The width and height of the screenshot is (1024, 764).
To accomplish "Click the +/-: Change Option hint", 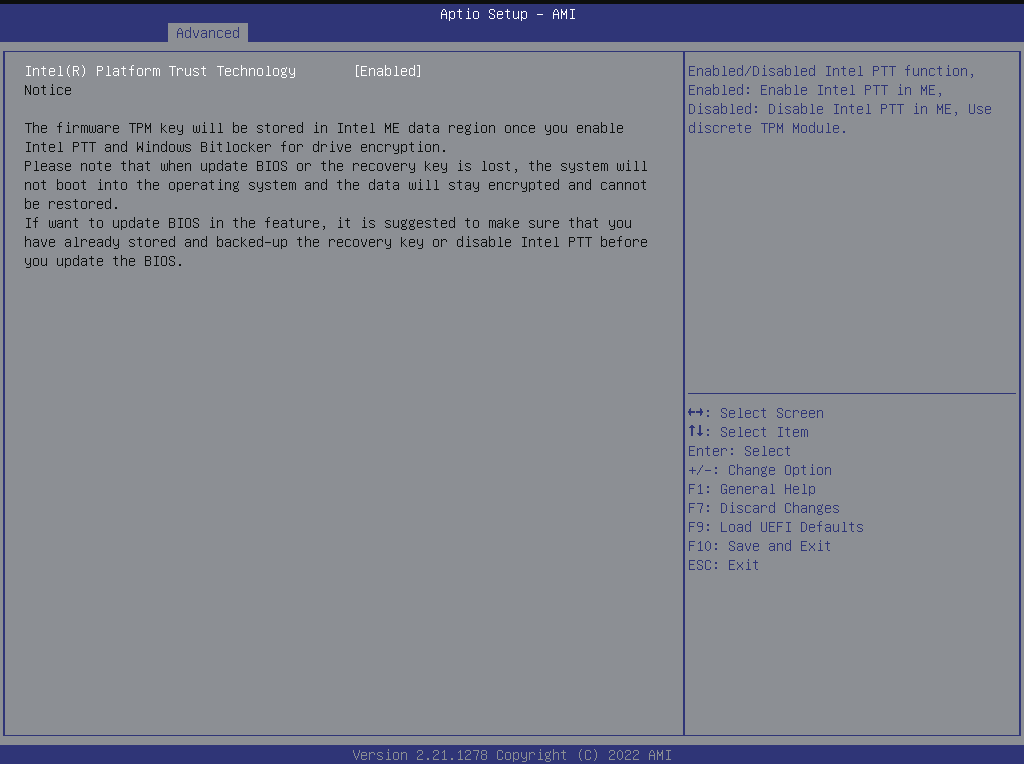I will click(x=759, y=470).
